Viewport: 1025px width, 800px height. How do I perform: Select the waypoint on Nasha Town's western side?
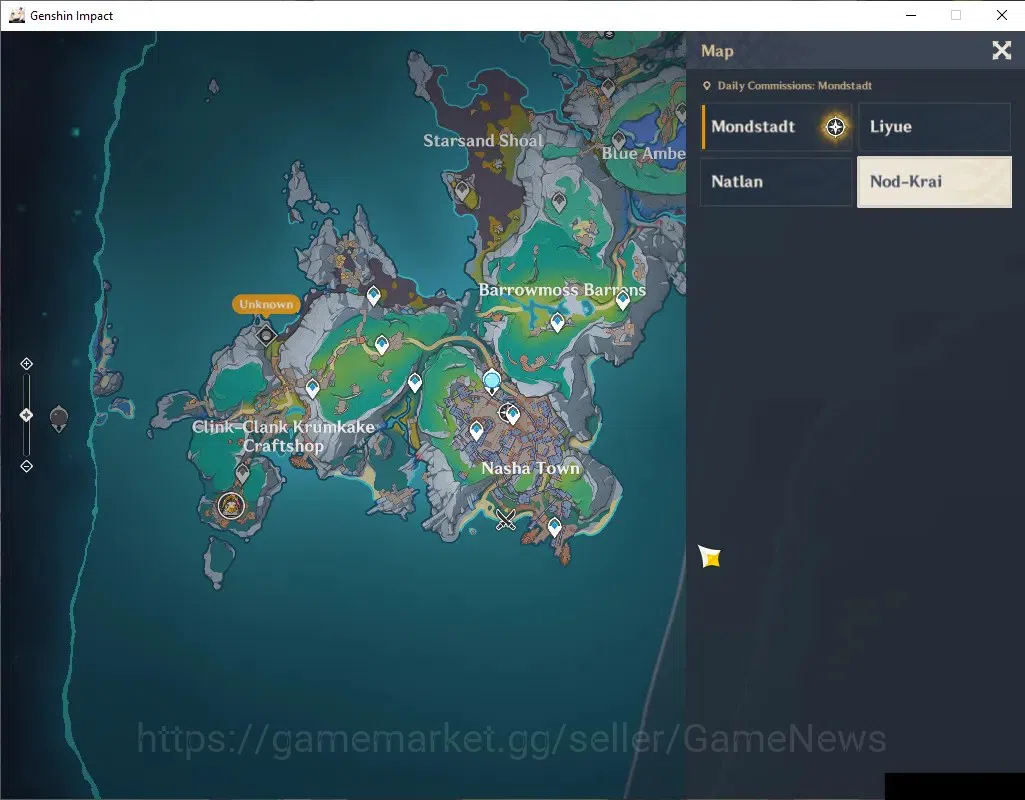click(x=477, y=431)
